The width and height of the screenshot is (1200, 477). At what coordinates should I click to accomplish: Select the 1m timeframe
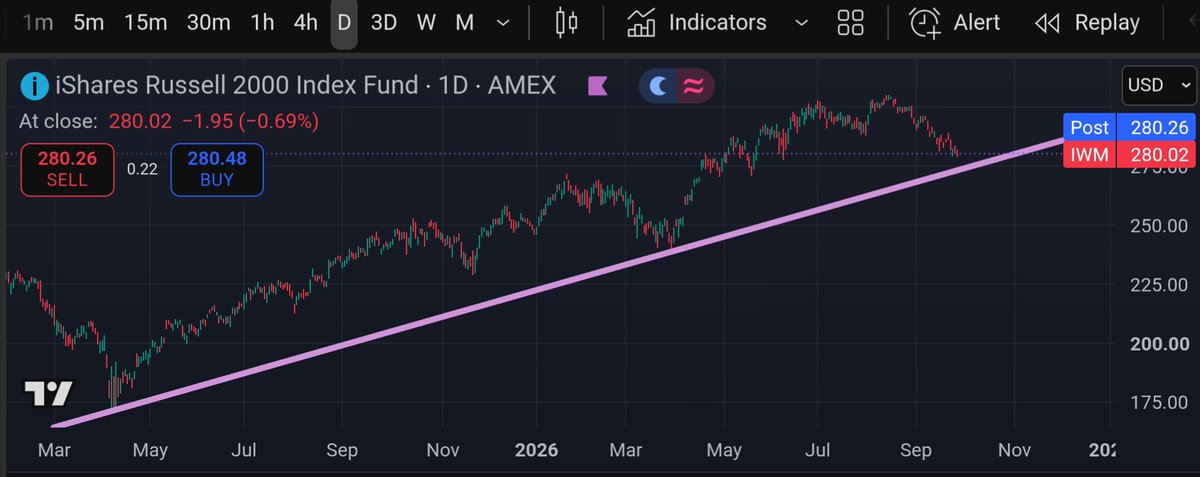(37, 22)
